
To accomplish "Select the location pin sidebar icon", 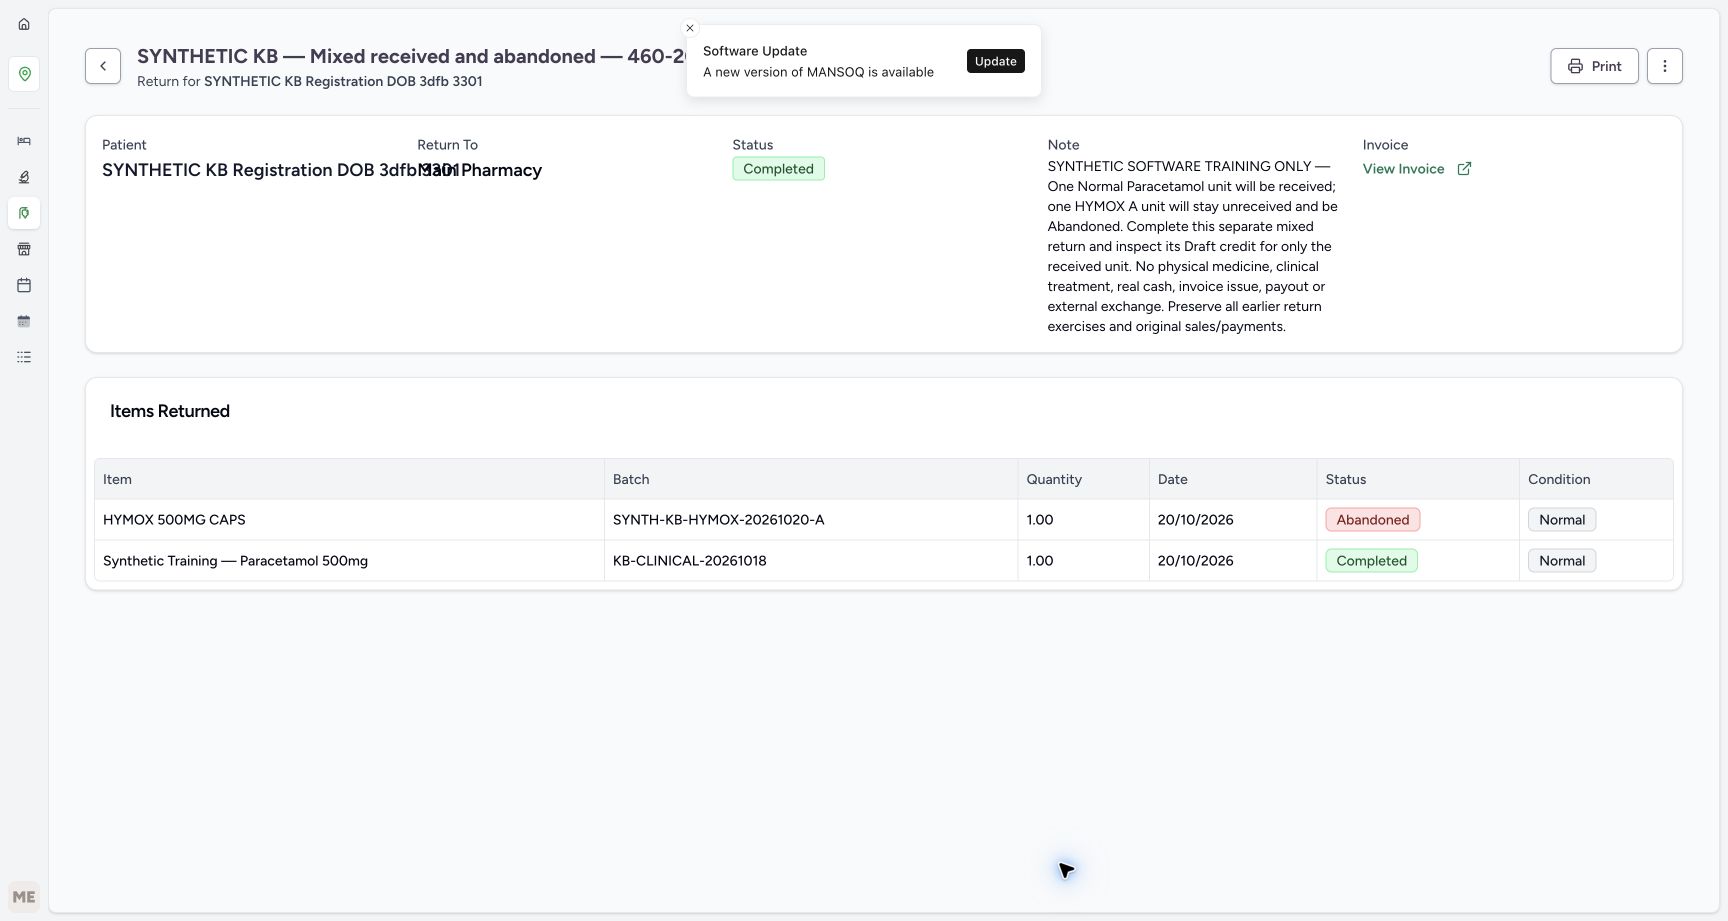I will point(24,74).
